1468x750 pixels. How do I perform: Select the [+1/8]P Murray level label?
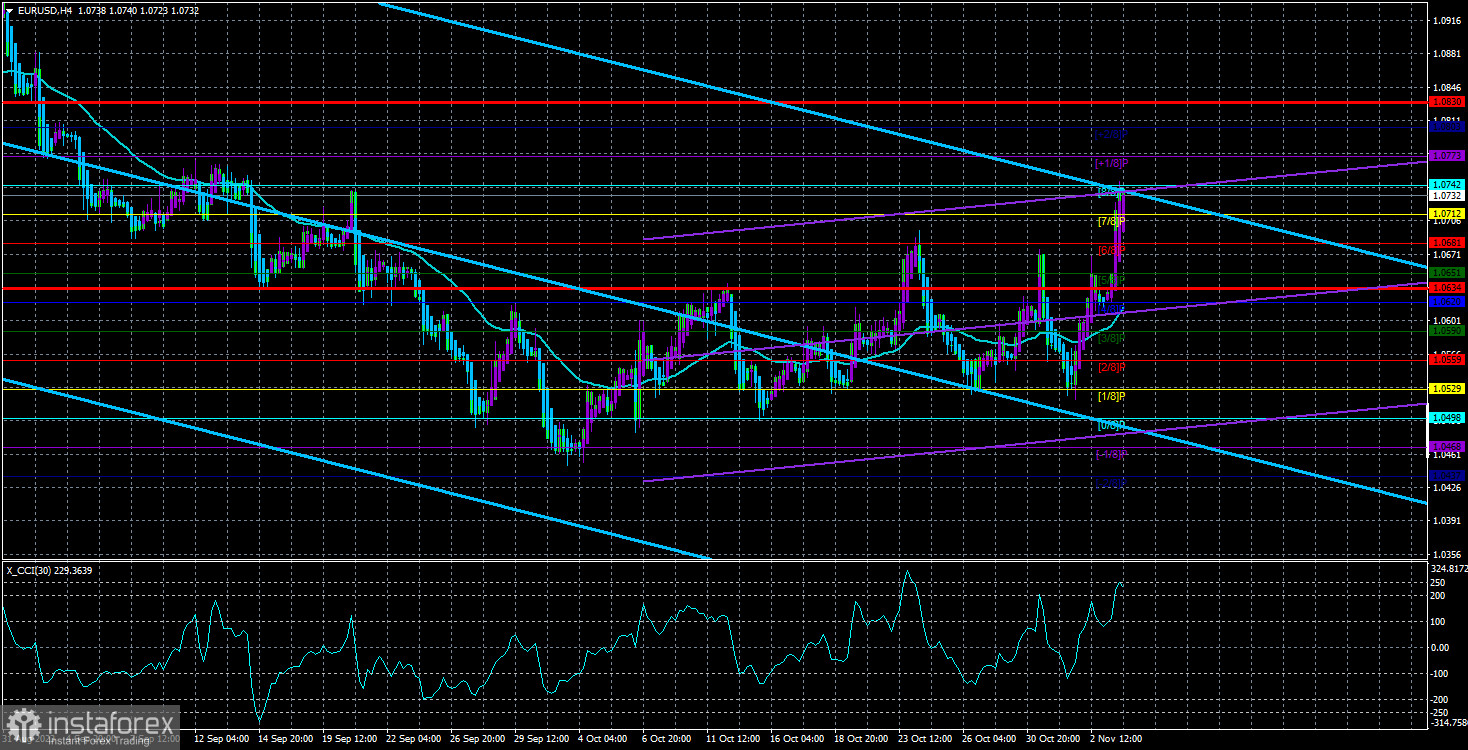pos(1112,163)
